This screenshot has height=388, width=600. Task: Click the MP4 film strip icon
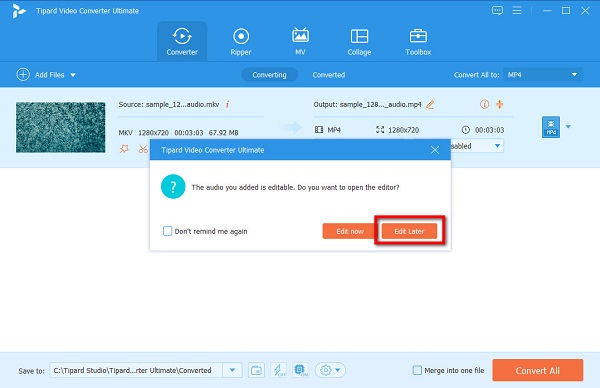click(x=319, y=130)
